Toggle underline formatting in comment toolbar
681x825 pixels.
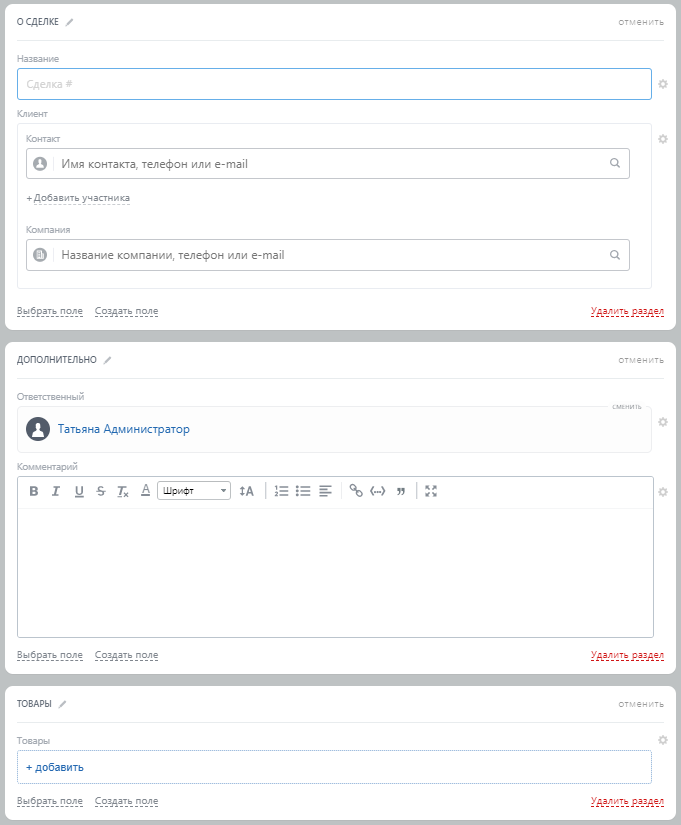(x=79, y=491)
